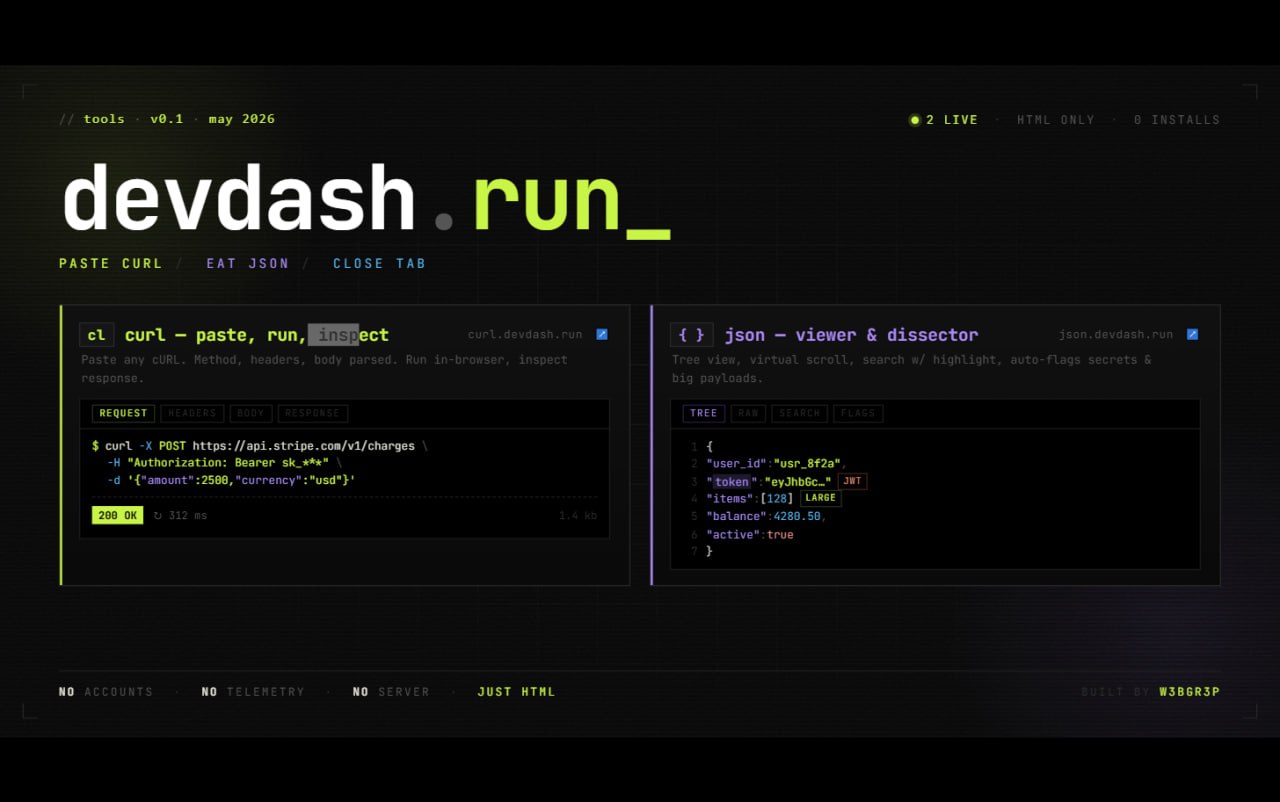Screen dimensions: 1280x802
Task: Switch to the HEADERS tab
Action: 192,413
